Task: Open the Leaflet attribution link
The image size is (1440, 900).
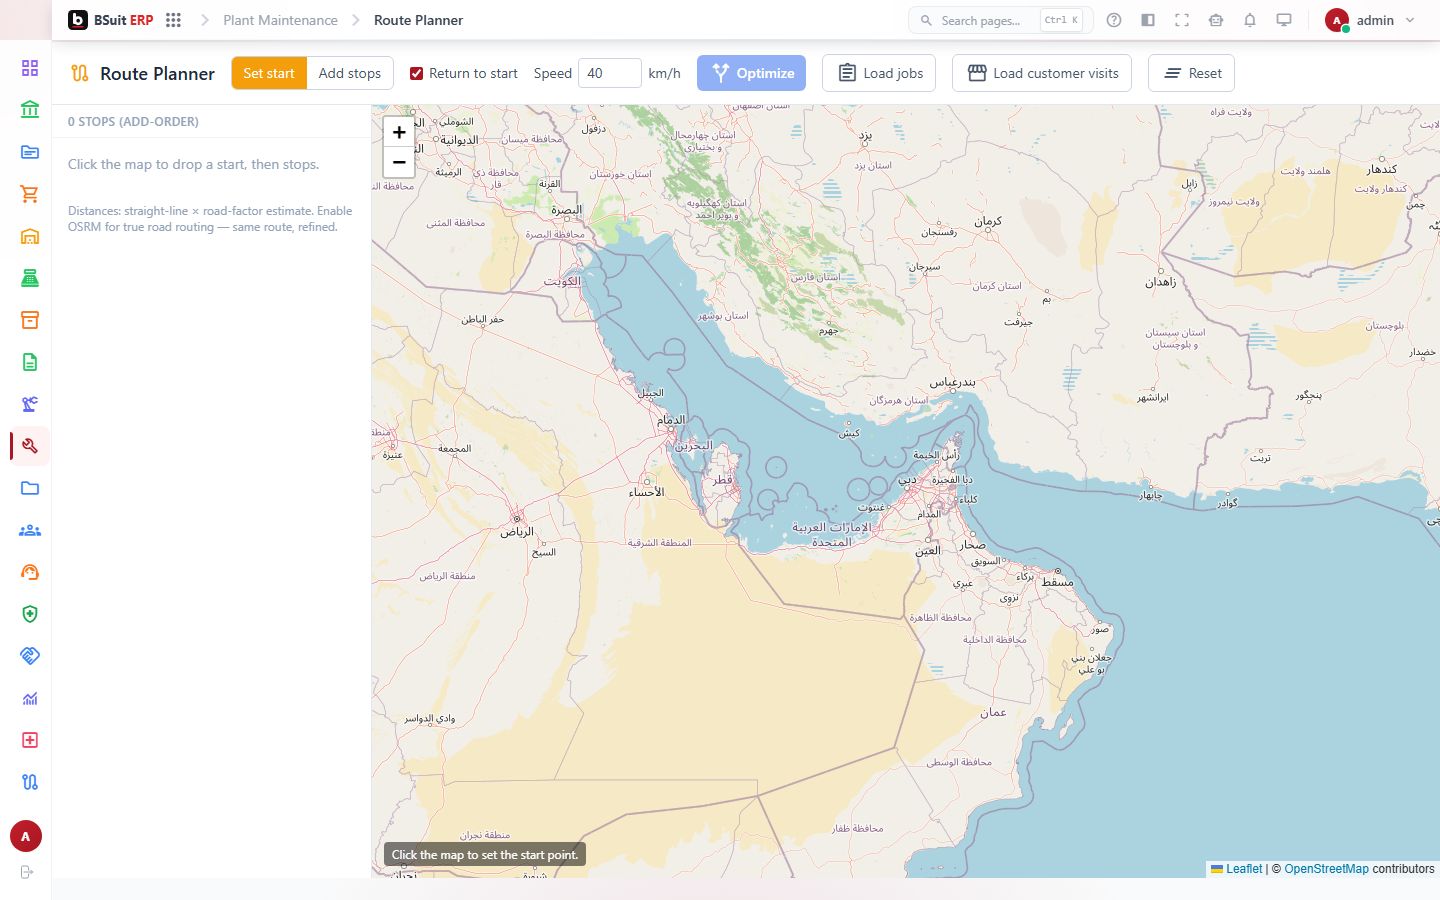Action: click(x=1237, y=869)
